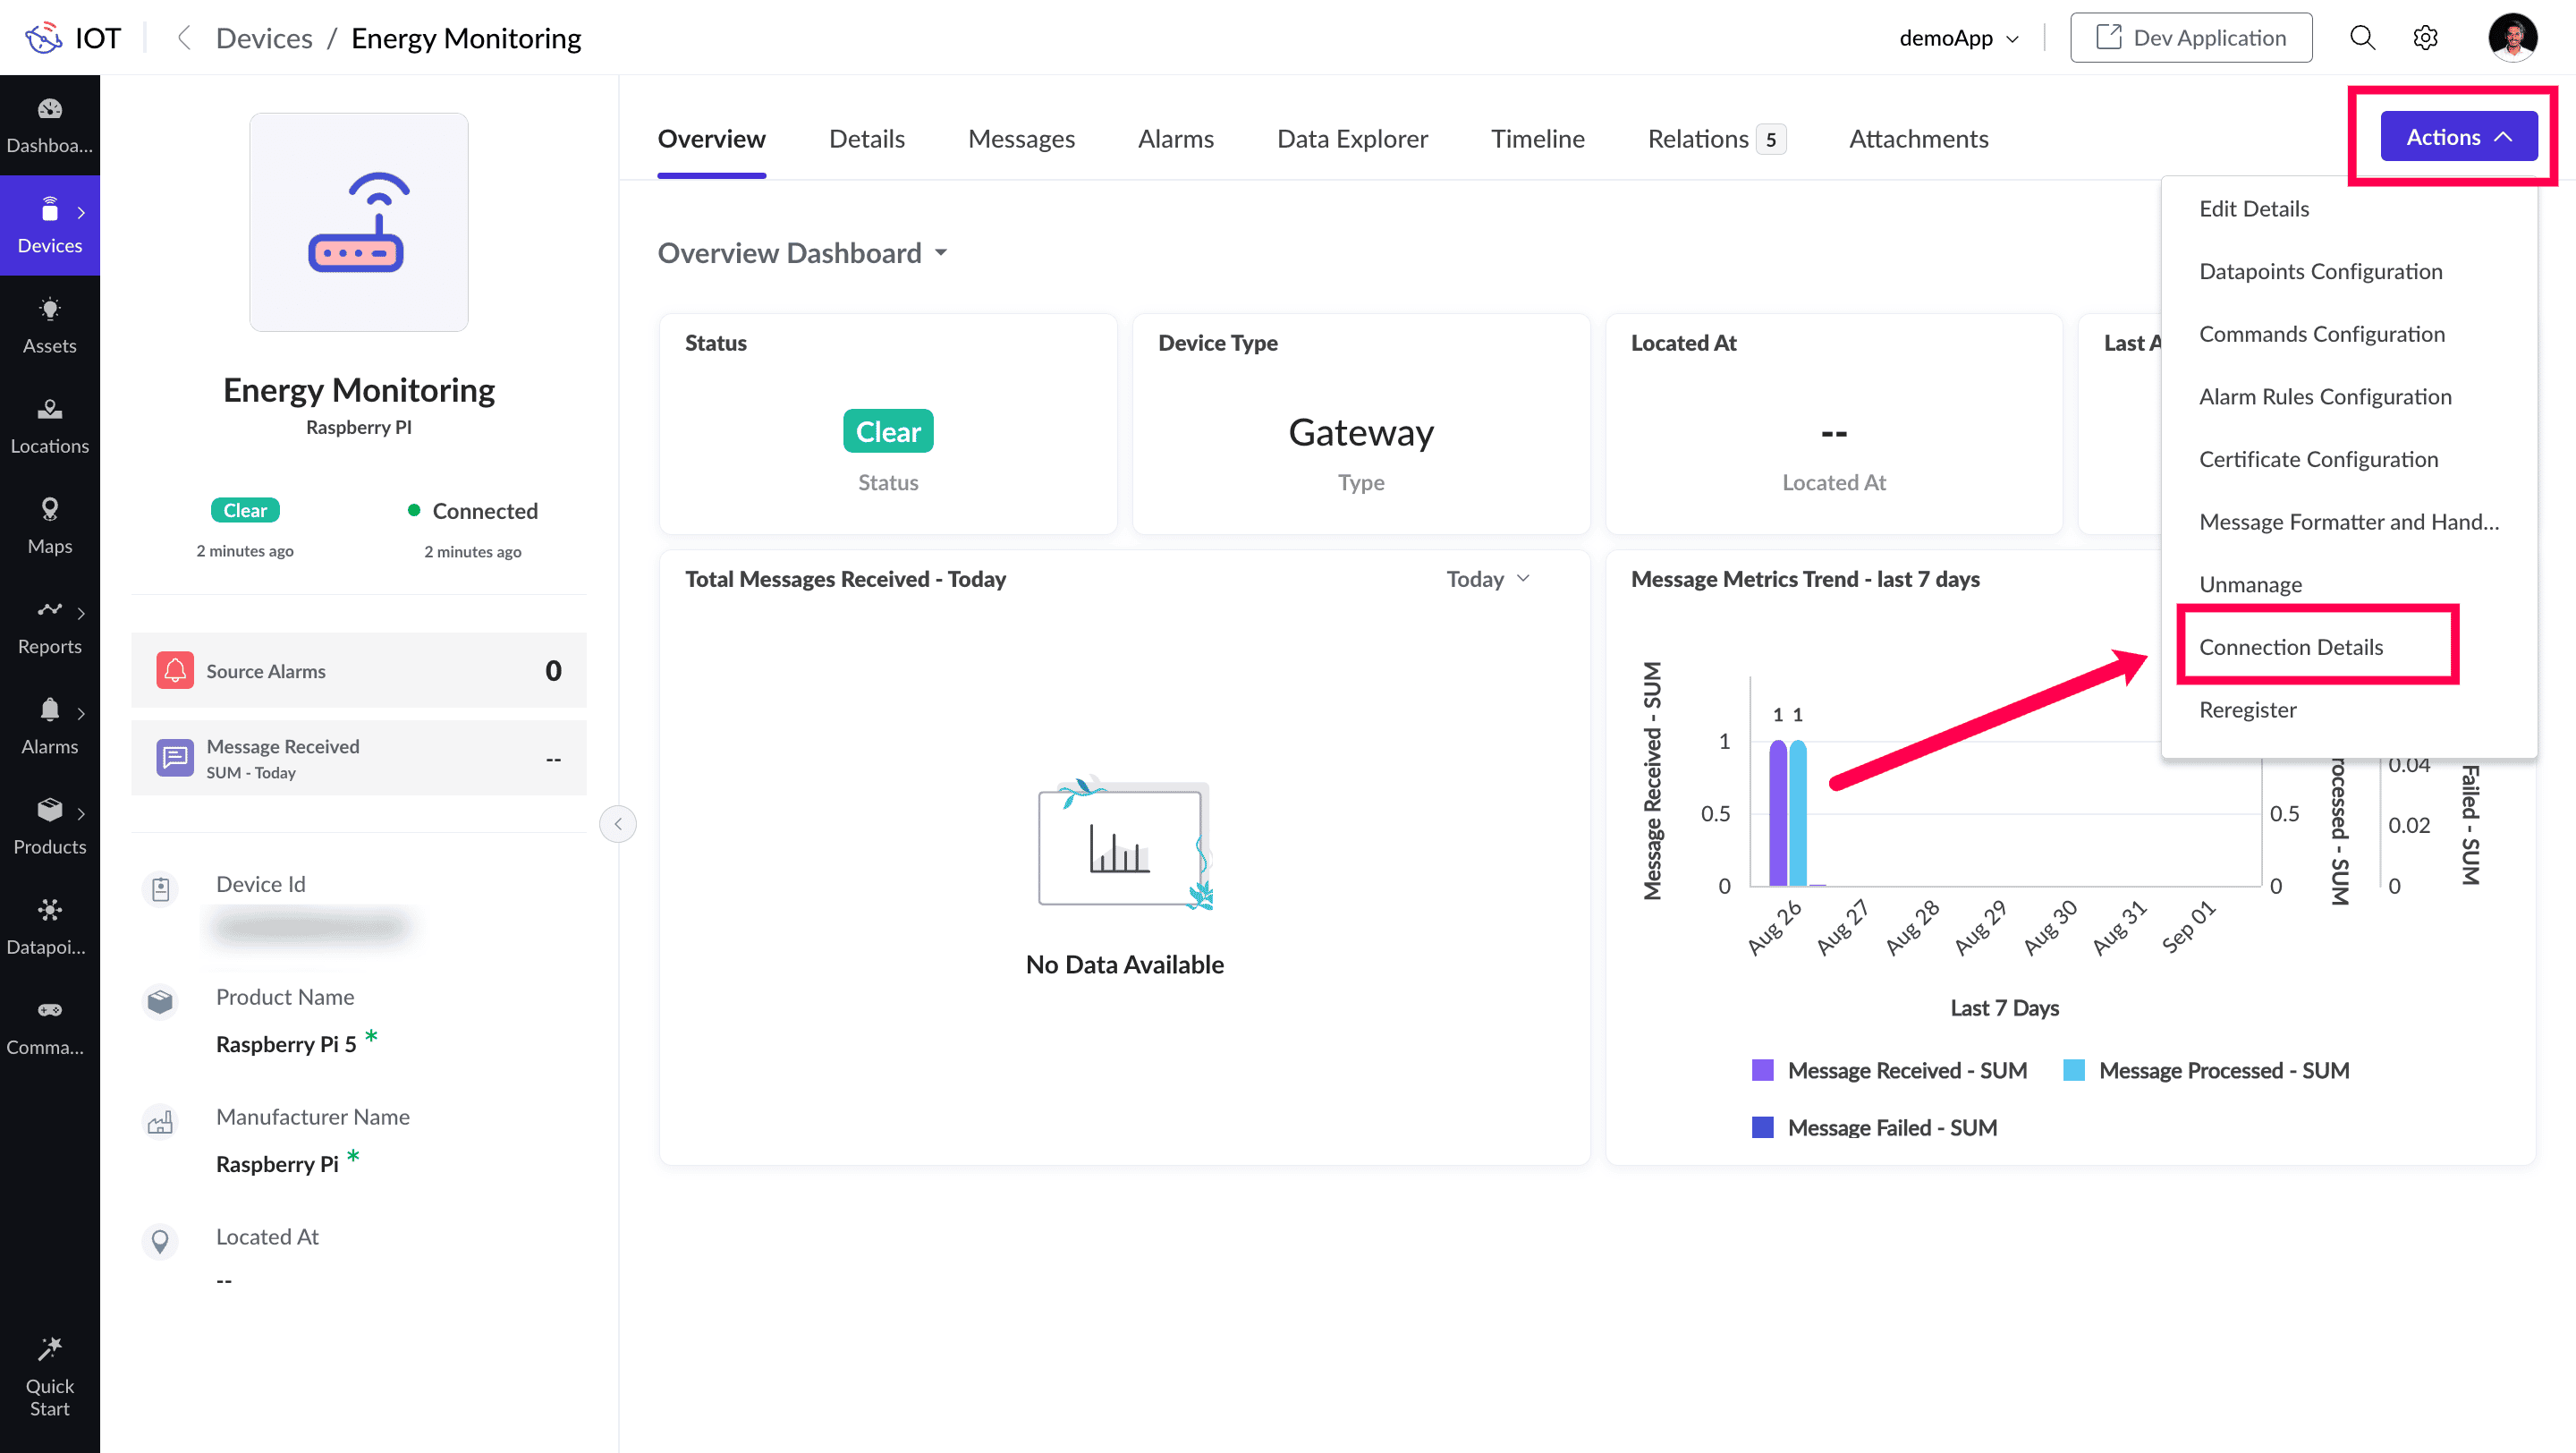Image resolution: width=2576 pixels, height=1453 pixels.
Task: Switch to the Data Explorer tab
Action: pos(1352,139)
